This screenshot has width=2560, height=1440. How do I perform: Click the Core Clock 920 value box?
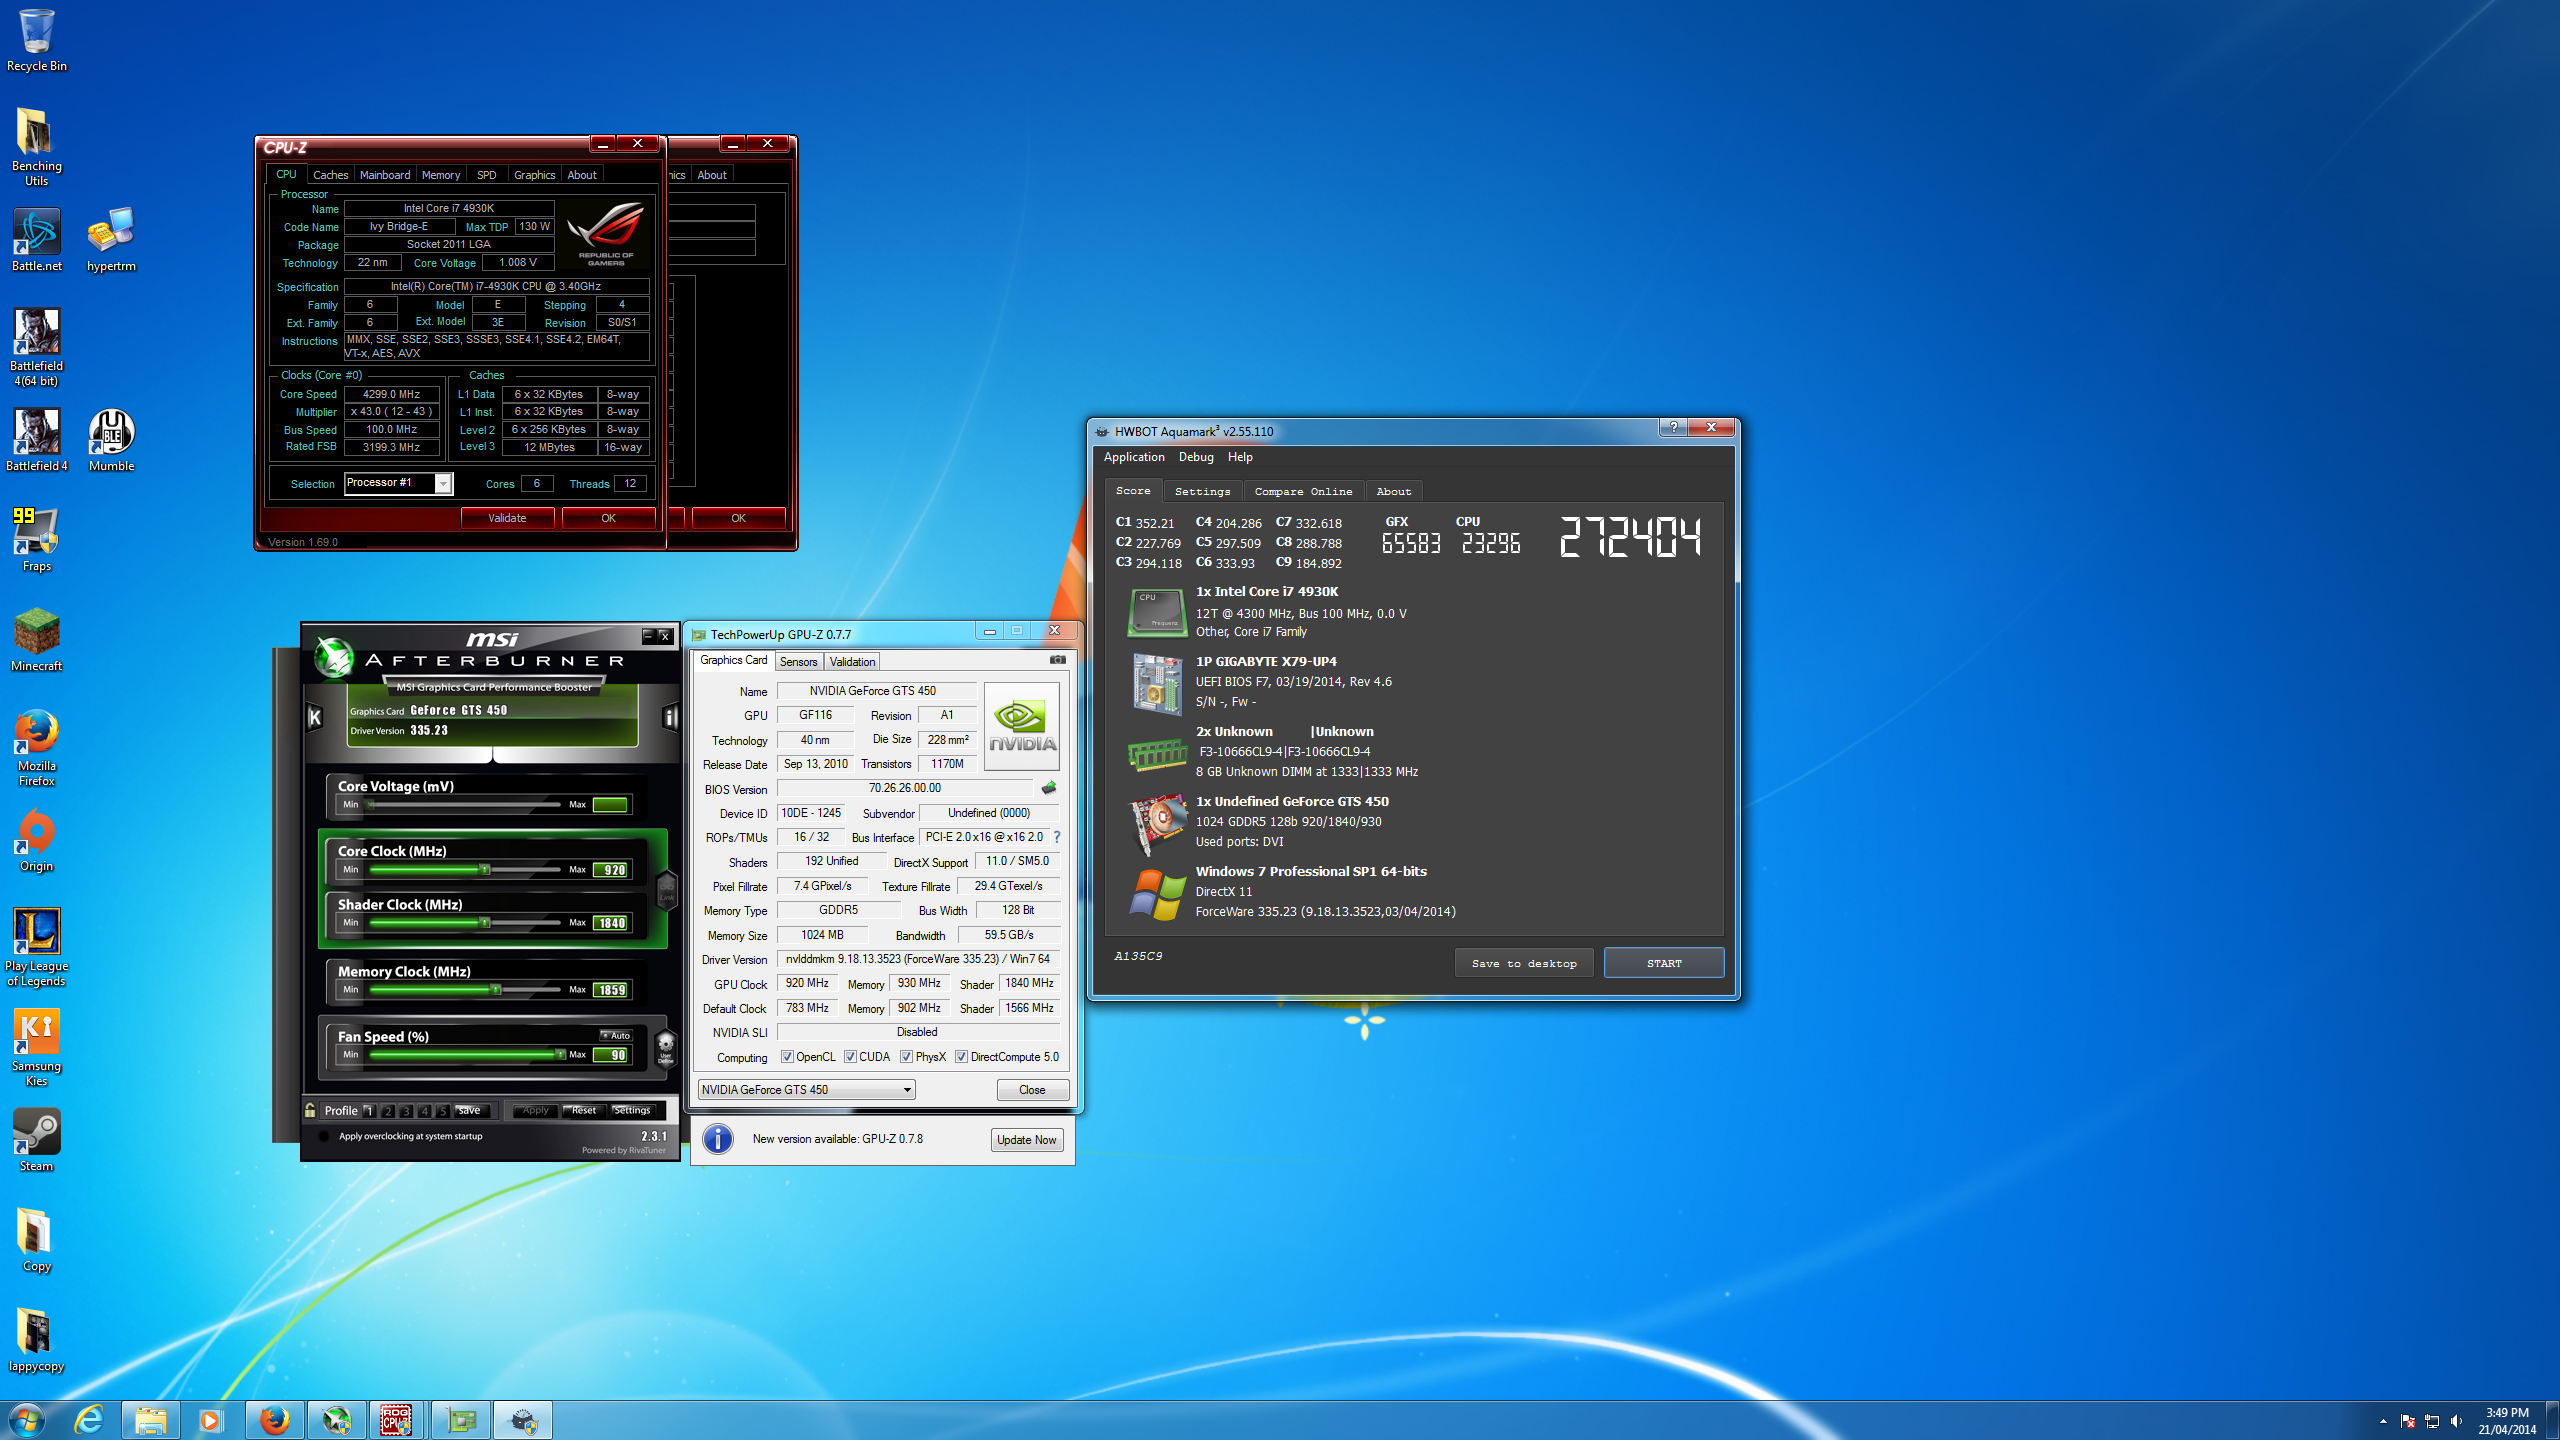click(611, 870)
